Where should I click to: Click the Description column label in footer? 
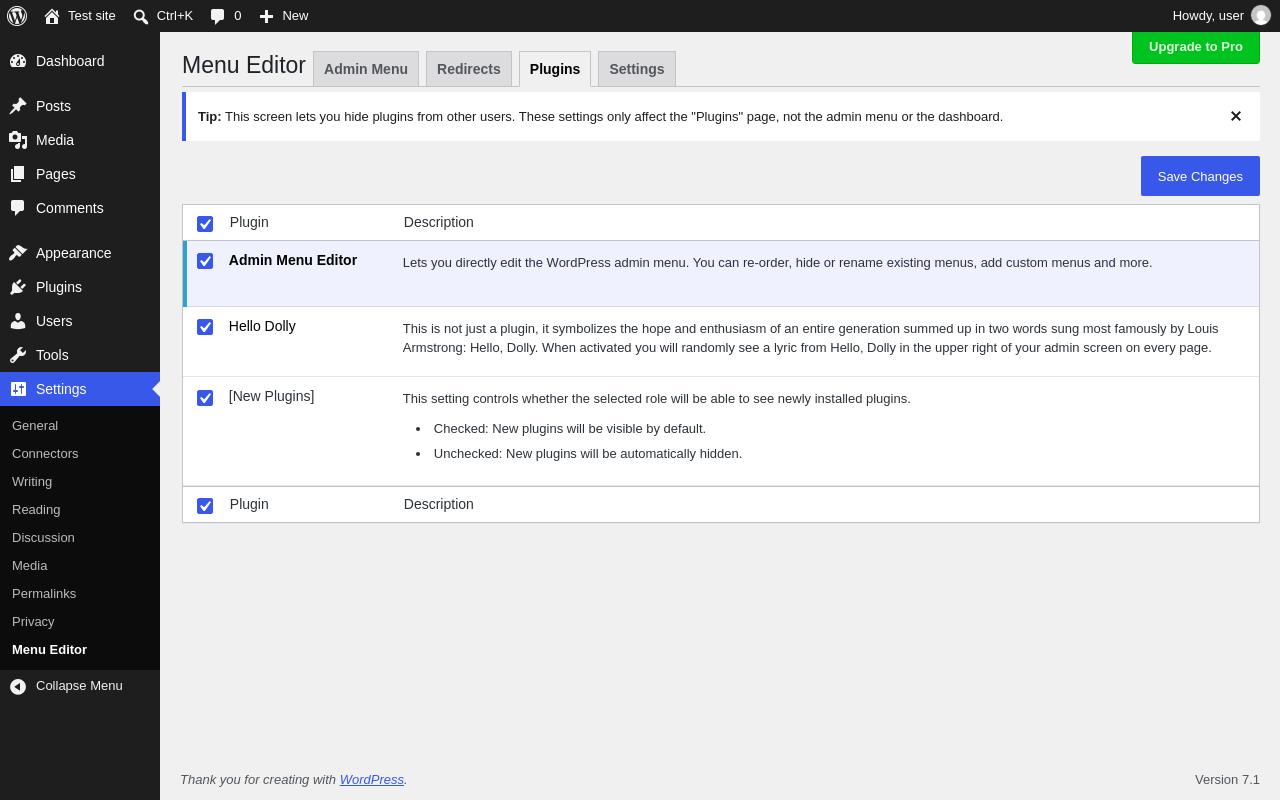tap(439, 504)
